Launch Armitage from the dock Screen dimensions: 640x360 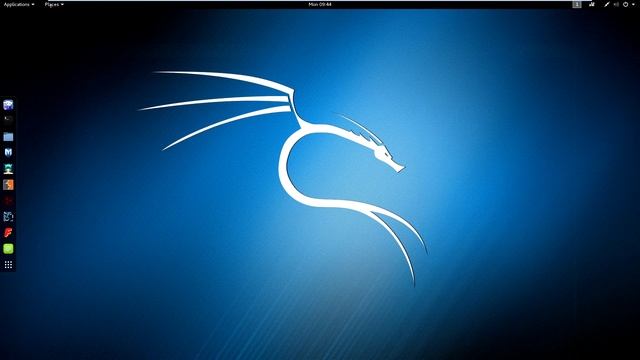8,169
